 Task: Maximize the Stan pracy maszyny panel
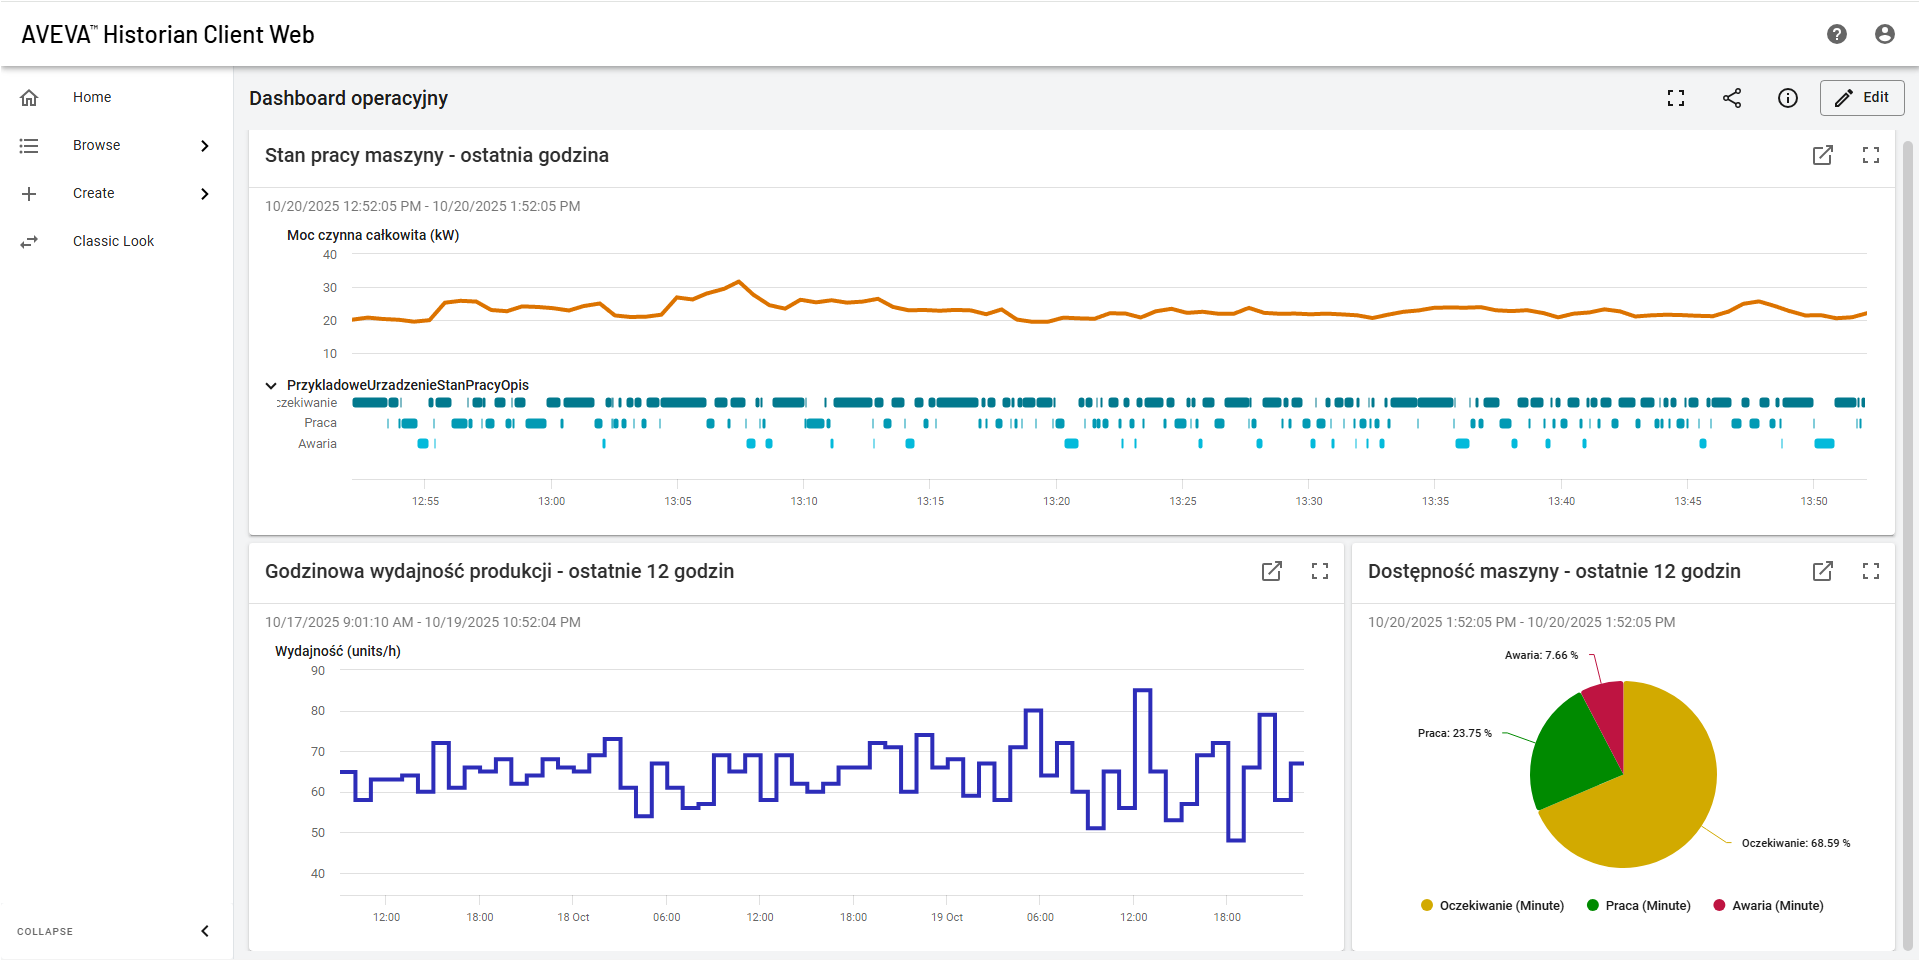point(1870,155)
